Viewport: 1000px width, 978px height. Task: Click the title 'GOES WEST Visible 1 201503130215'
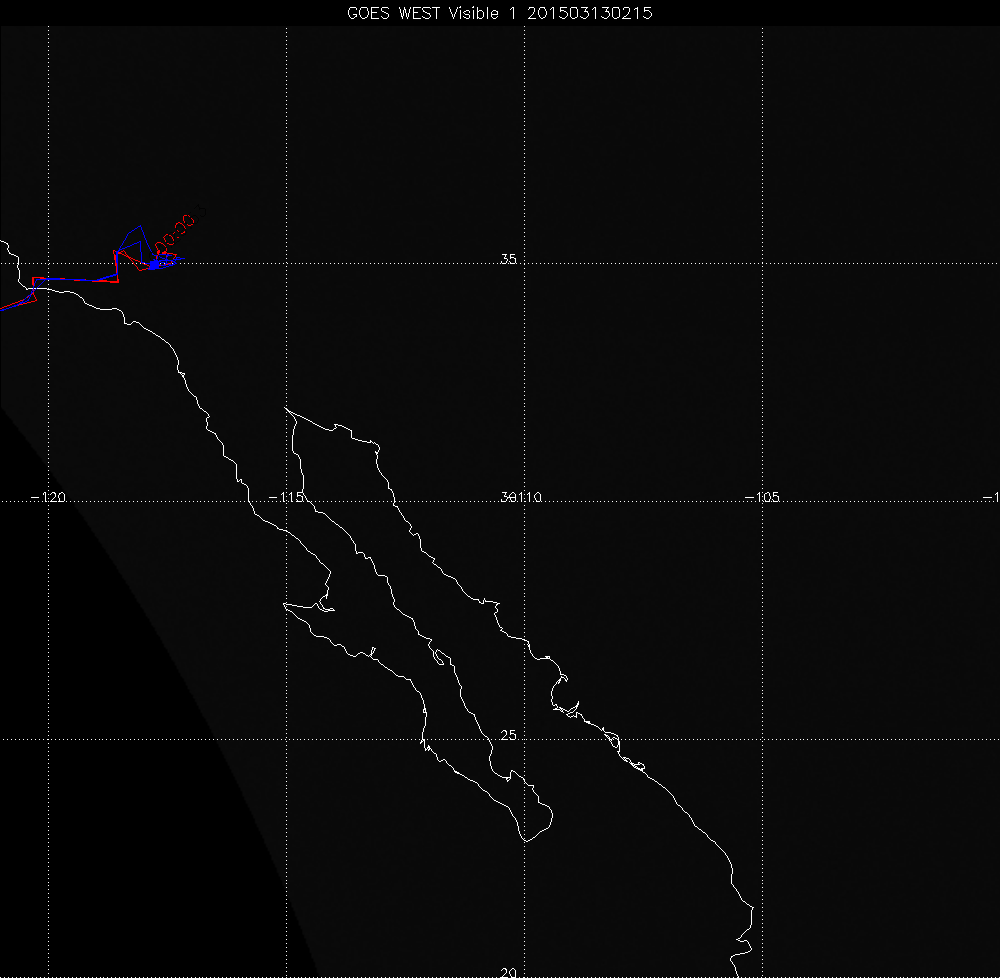pyautogui.click(x=499, y=13)
